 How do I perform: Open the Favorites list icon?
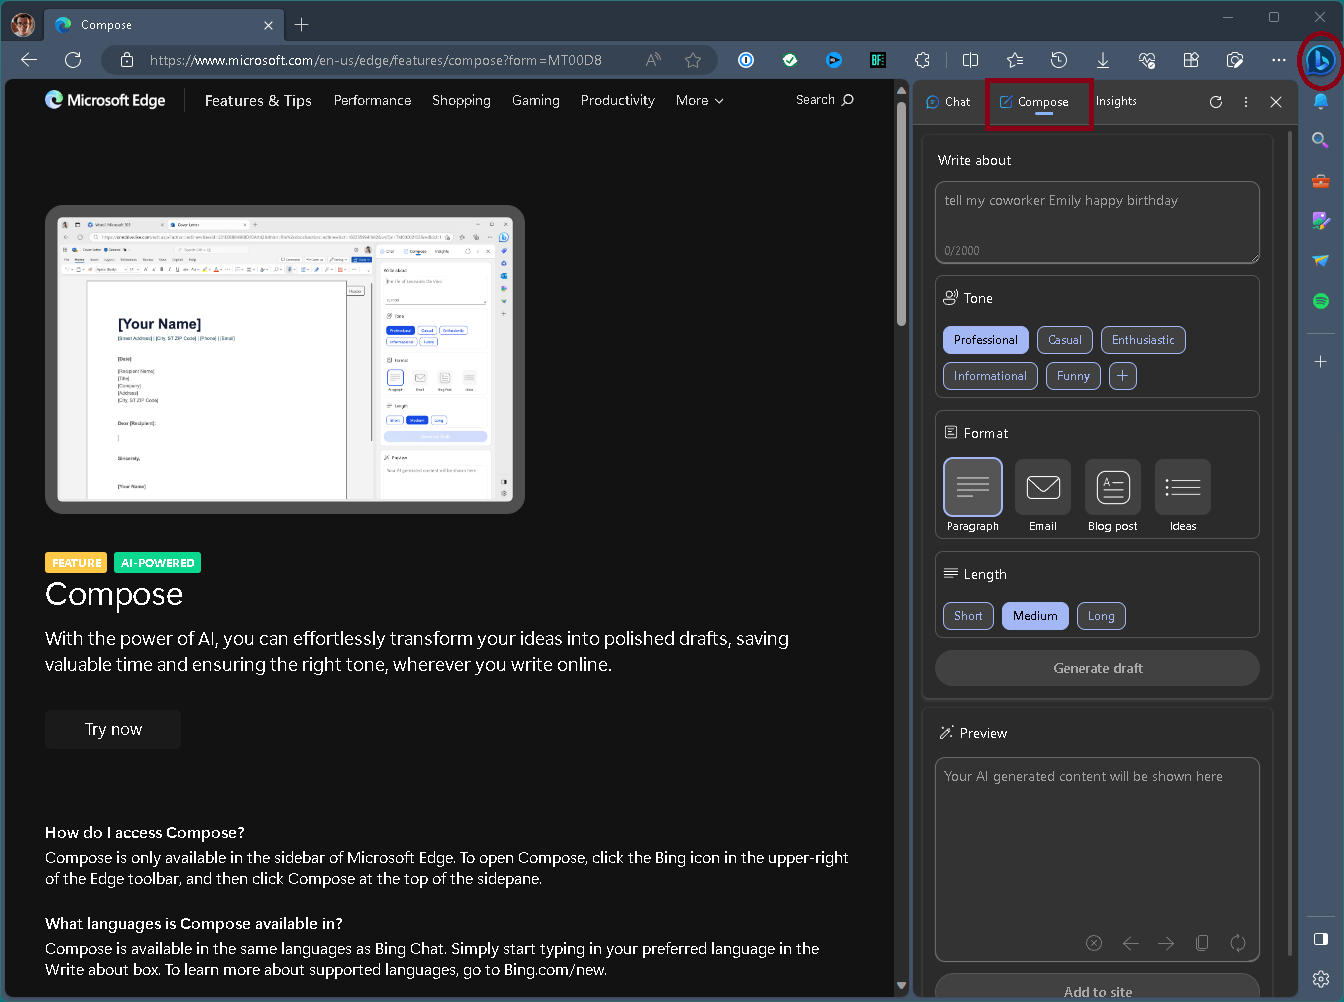click(1015, 60)
